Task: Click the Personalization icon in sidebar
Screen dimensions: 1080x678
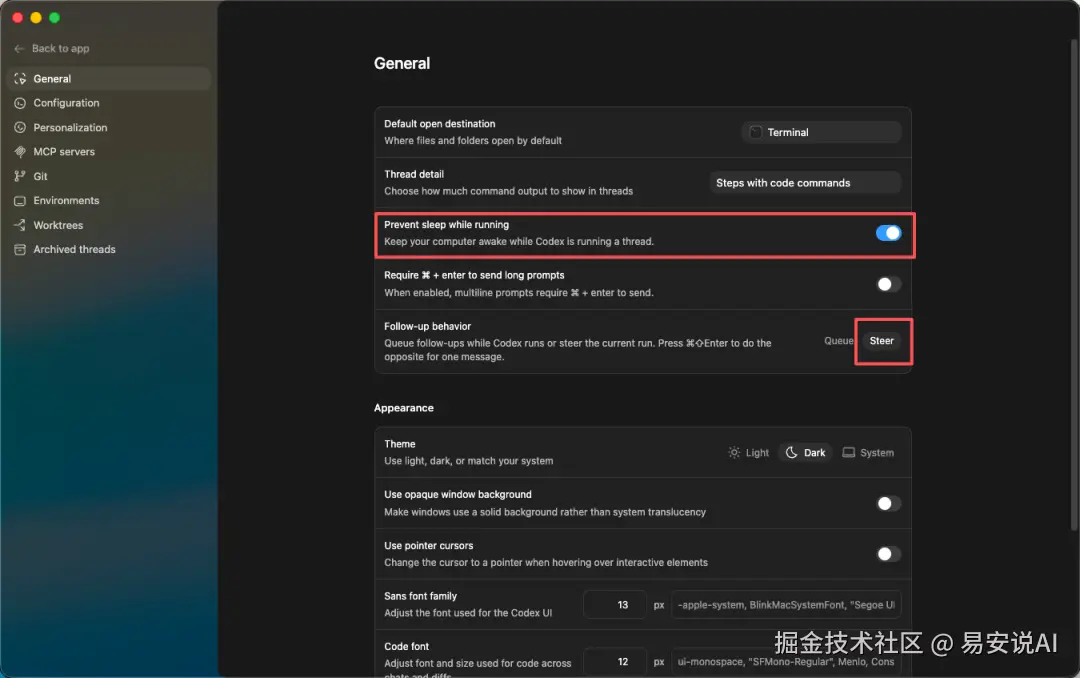Action: tap(20, 127)
